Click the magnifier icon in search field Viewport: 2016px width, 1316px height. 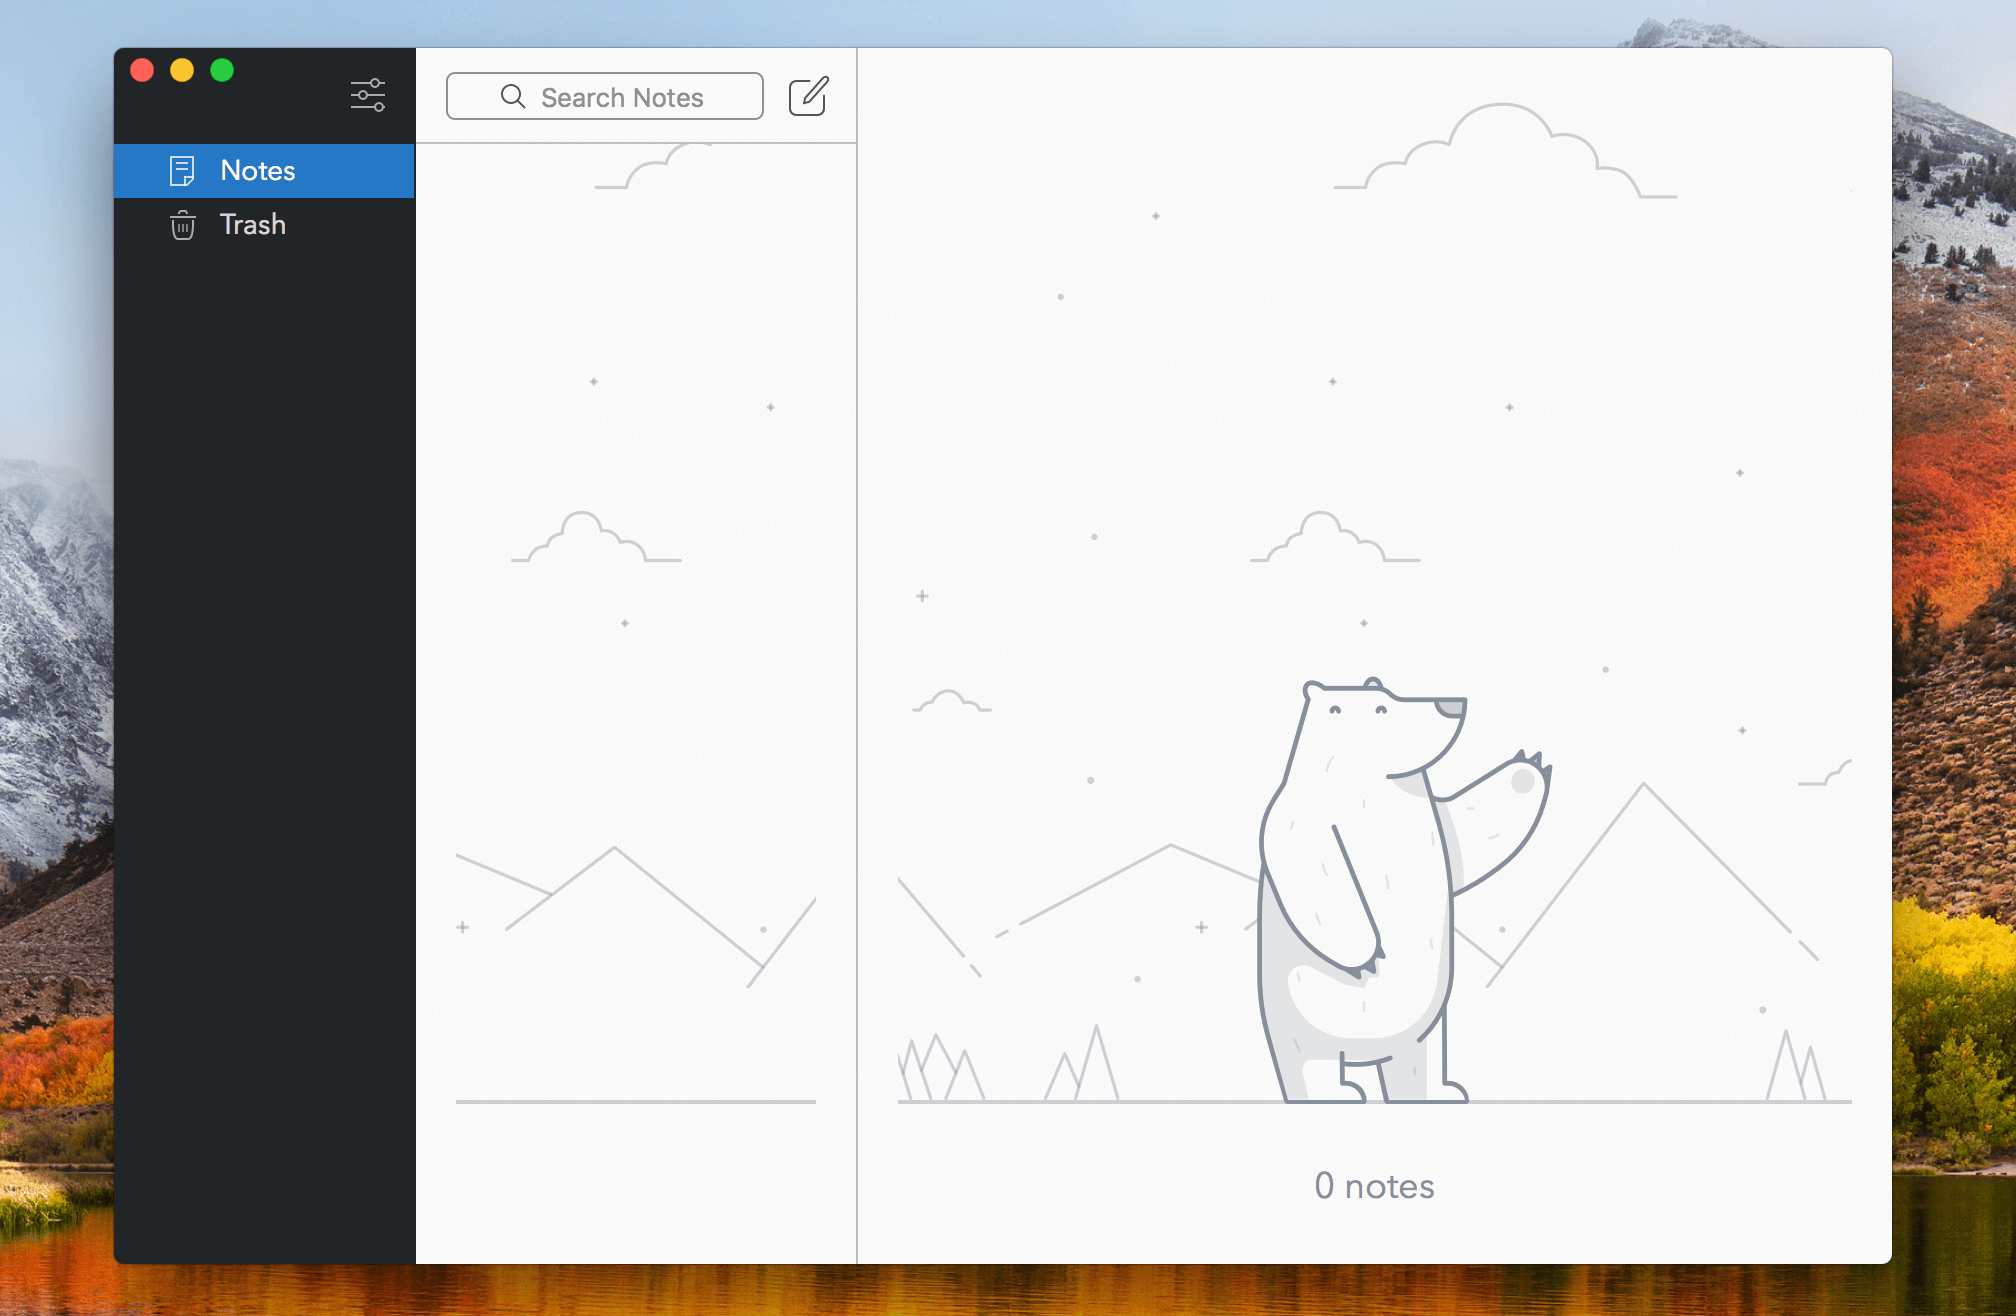513,96
